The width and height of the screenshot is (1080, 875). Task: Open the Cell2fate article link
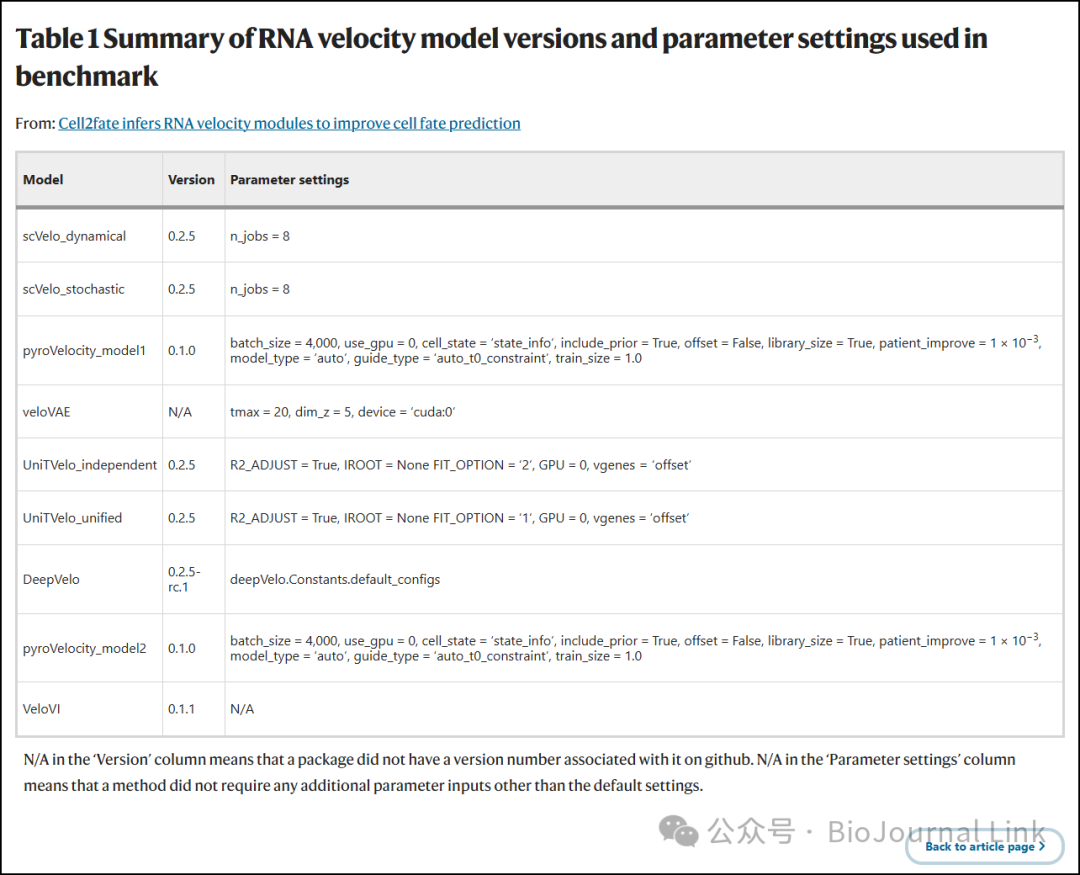click(x=289, y=124)
